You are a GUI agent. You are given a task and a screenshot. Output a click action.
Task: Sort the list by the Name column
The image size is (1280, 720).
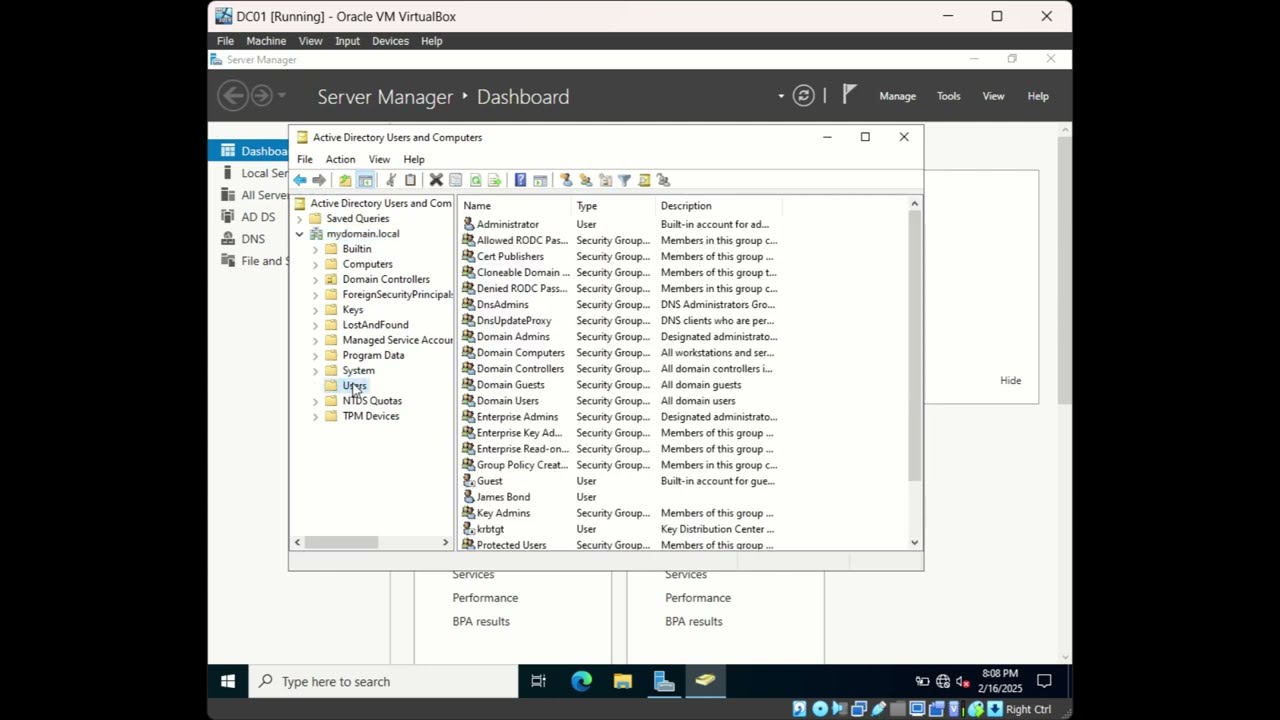pos(514,206)
